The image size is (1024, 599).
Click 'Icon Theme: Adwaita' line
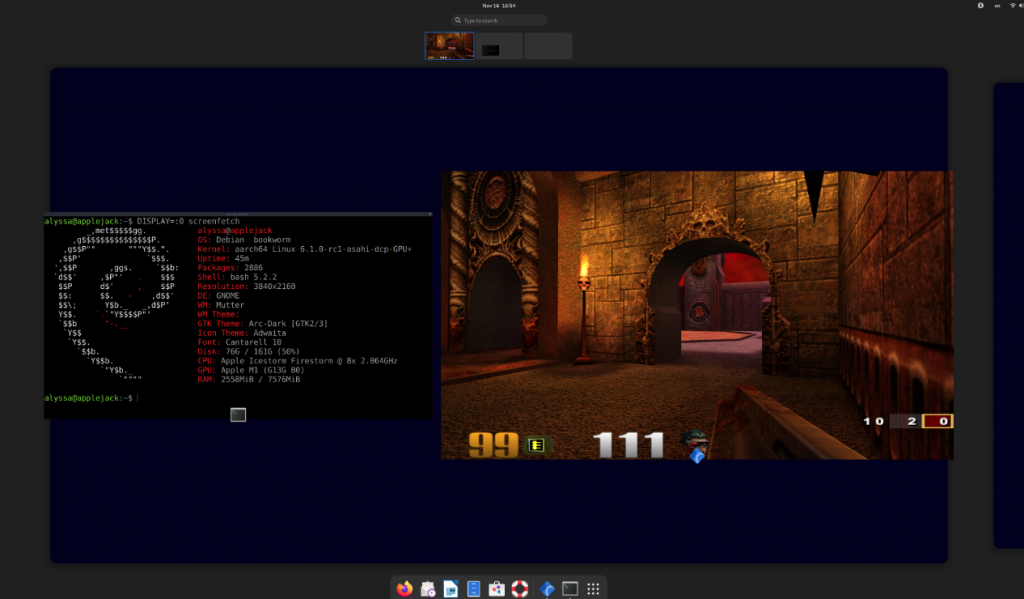(x=242, y=332)
